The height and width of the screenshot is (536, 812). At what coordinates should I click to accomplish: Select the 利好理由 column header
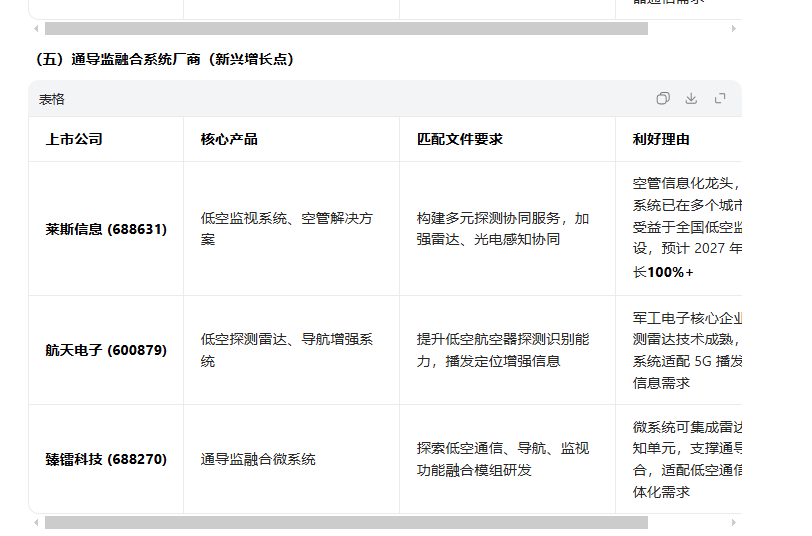[x=679, y=139]
